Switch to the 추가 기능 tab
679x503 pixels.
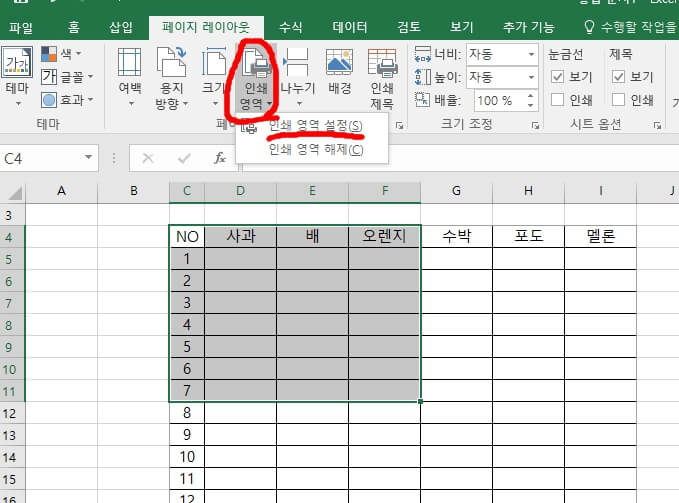(528, 28)
